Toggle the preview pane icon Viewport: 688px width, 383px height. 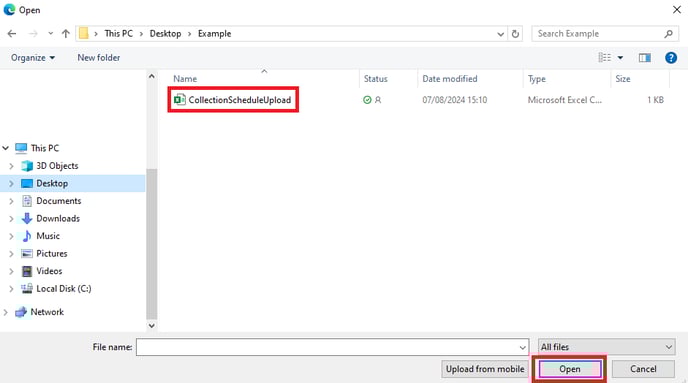(x=645, y=57)
